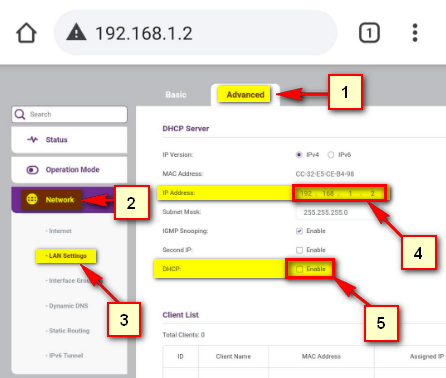446x378 pixels.
Task: Click the address bar showing 192.168.1.2
Action: point(196,33)
